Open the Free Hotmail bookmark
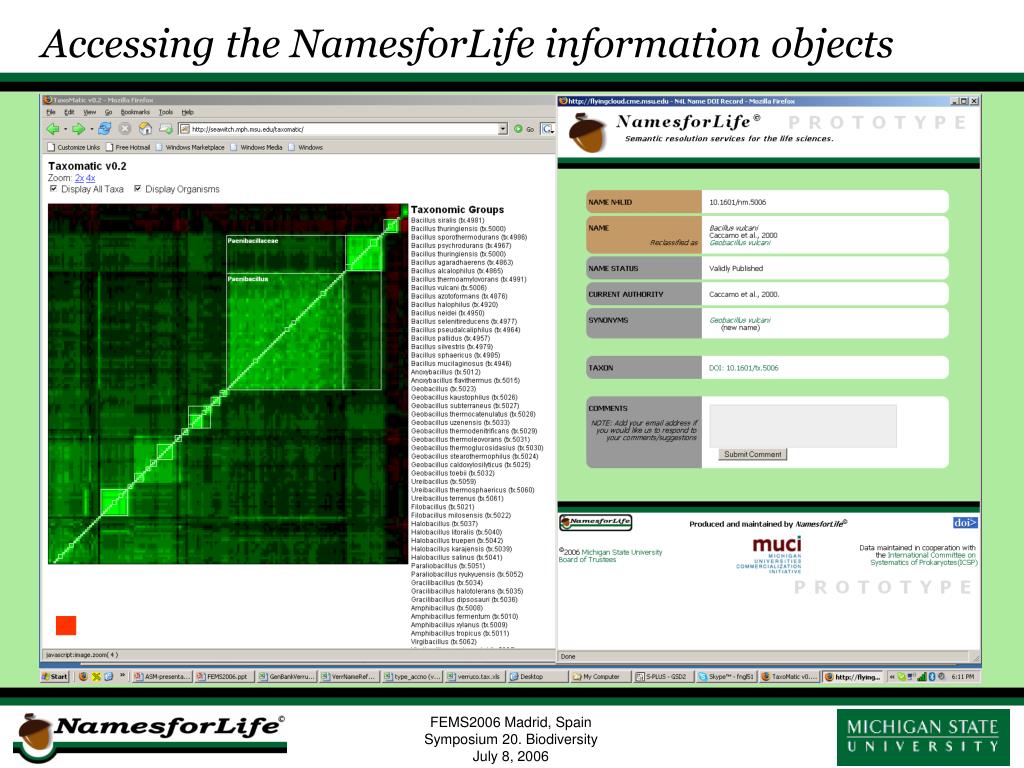Screen dimensions: 1024x768 click(127, 148)
